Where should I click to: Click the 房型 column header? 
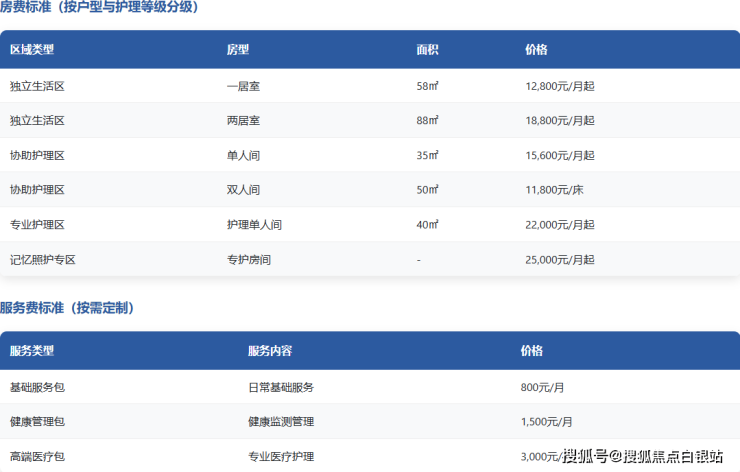pos(238,50)
